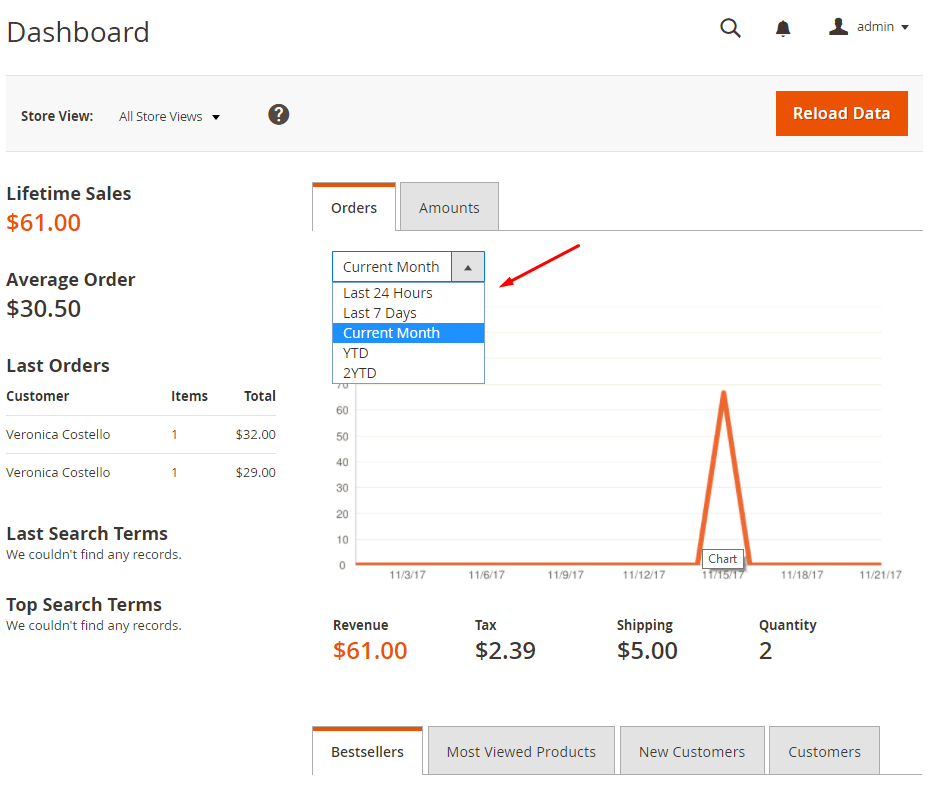Click the 11/21/17 chart axis label

(x=880, y=575)
